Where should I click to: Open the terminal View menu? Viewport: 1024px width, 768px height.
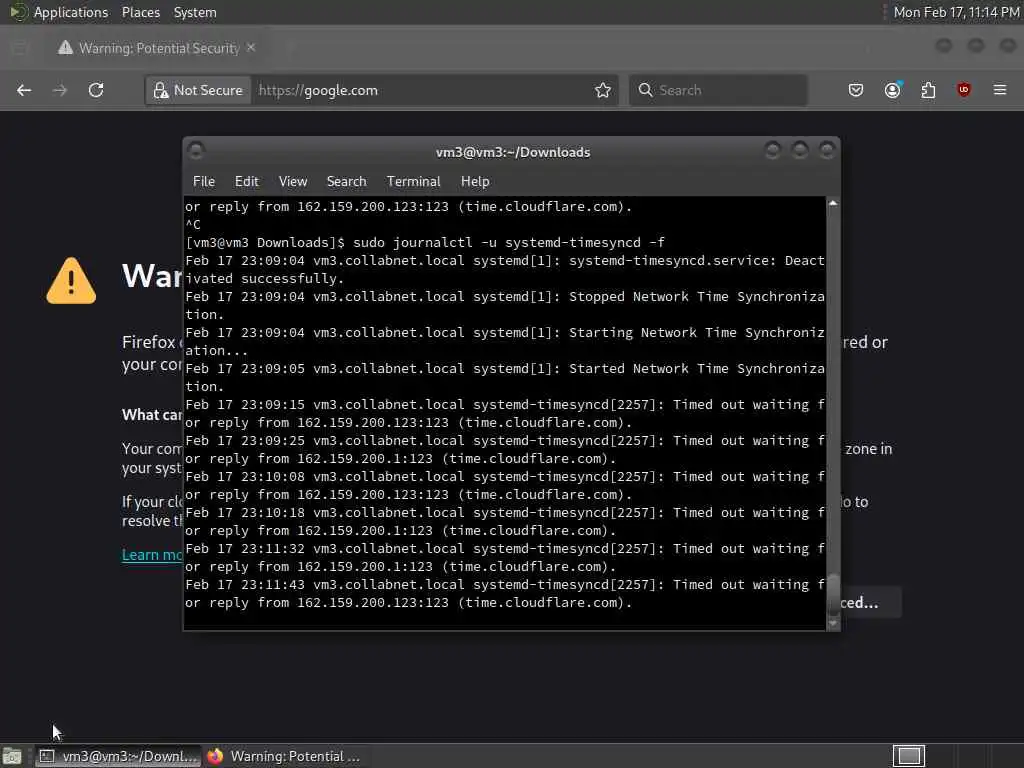click(x=293, y=182)
